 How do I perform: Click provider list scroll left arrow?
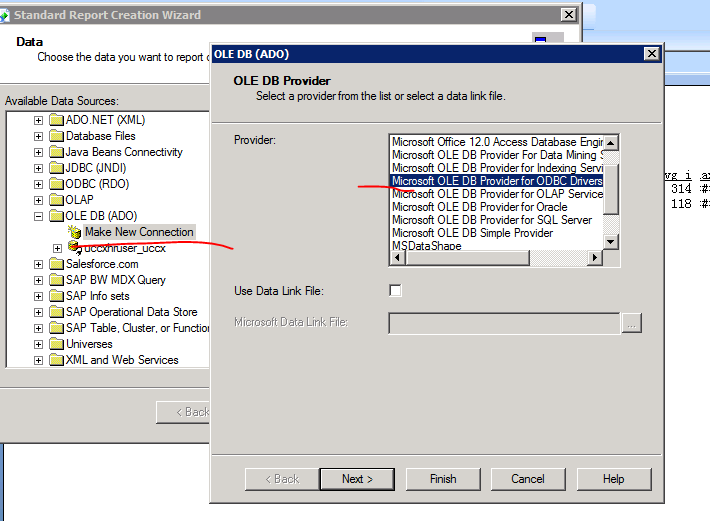coord(397,258)
